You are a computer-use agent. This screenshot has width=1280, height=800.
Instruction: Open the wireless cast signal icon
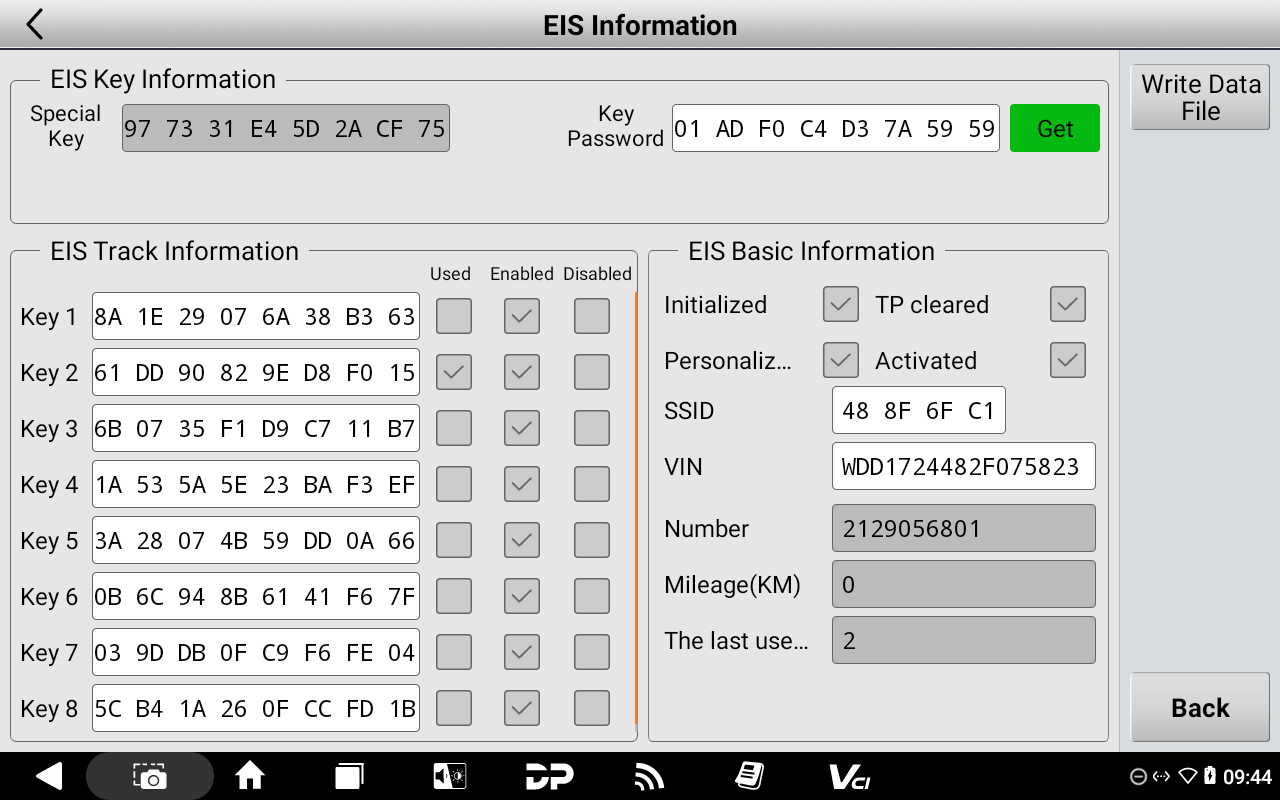coord(649,776)
